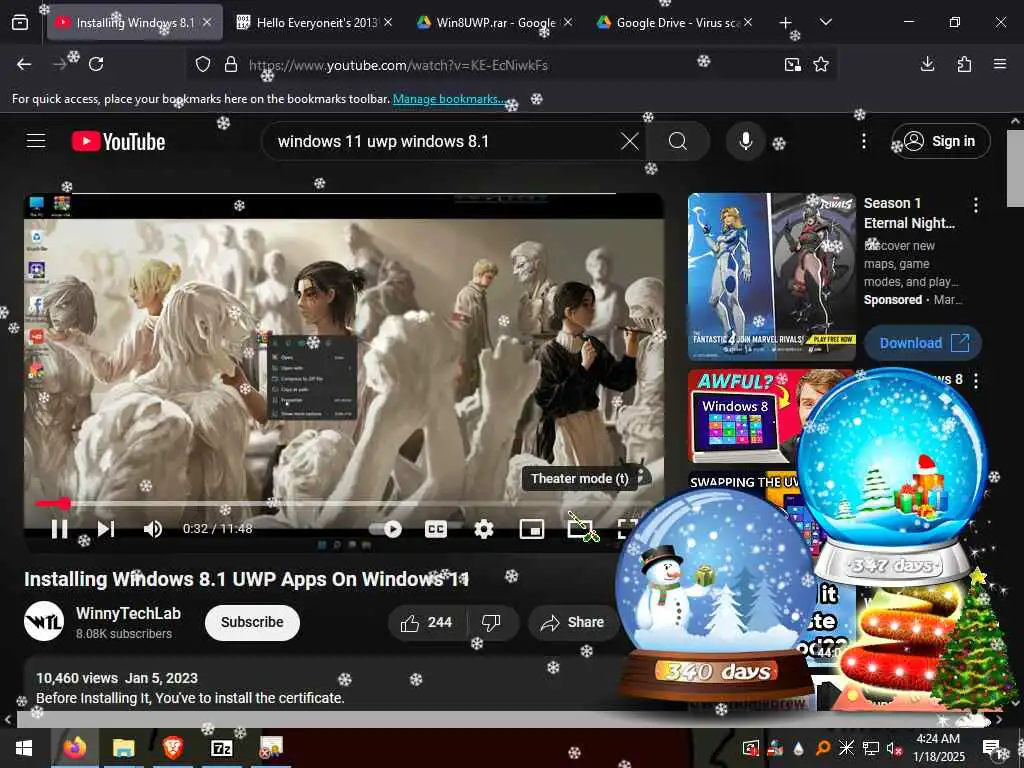Open Firefox View icon in tab bar
This screenshot has height=768, width=1024.
20,23
